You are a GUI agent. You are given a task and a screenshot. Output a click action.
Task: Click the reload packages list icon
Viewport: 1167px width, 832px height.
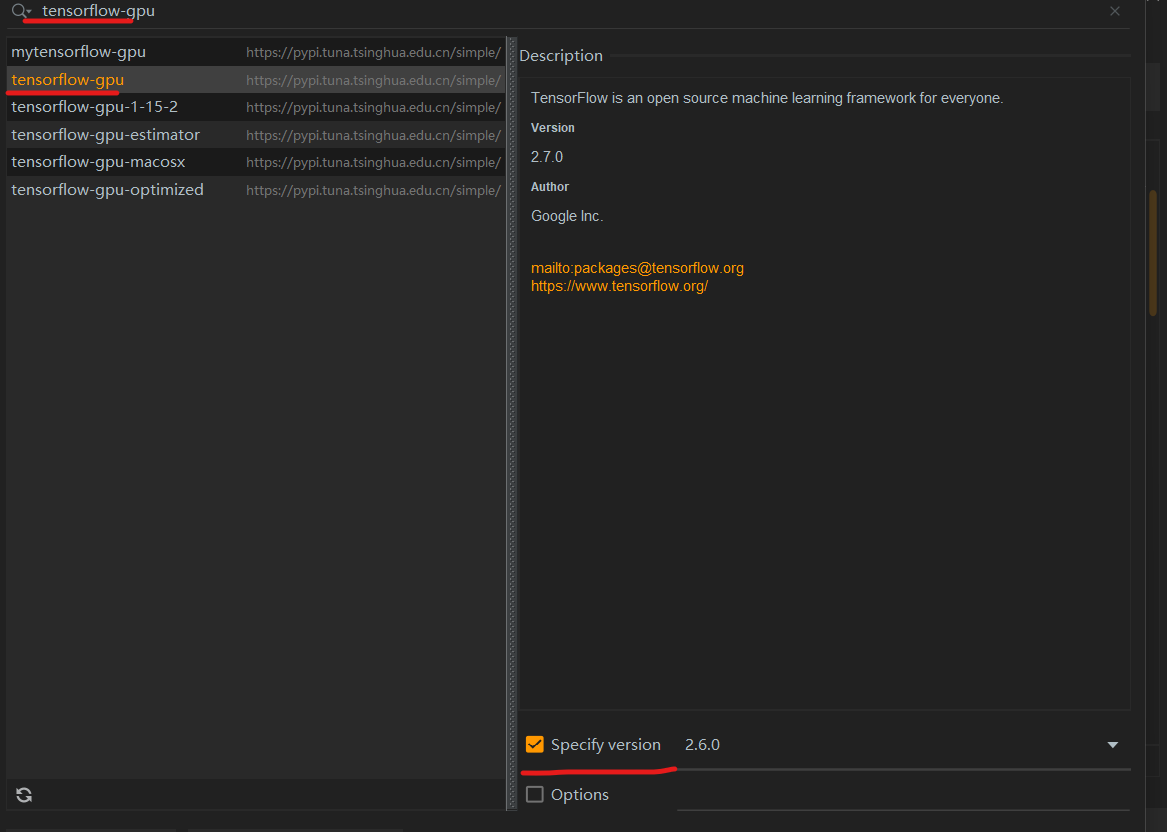pyautogui.click(x=24, y=795)
